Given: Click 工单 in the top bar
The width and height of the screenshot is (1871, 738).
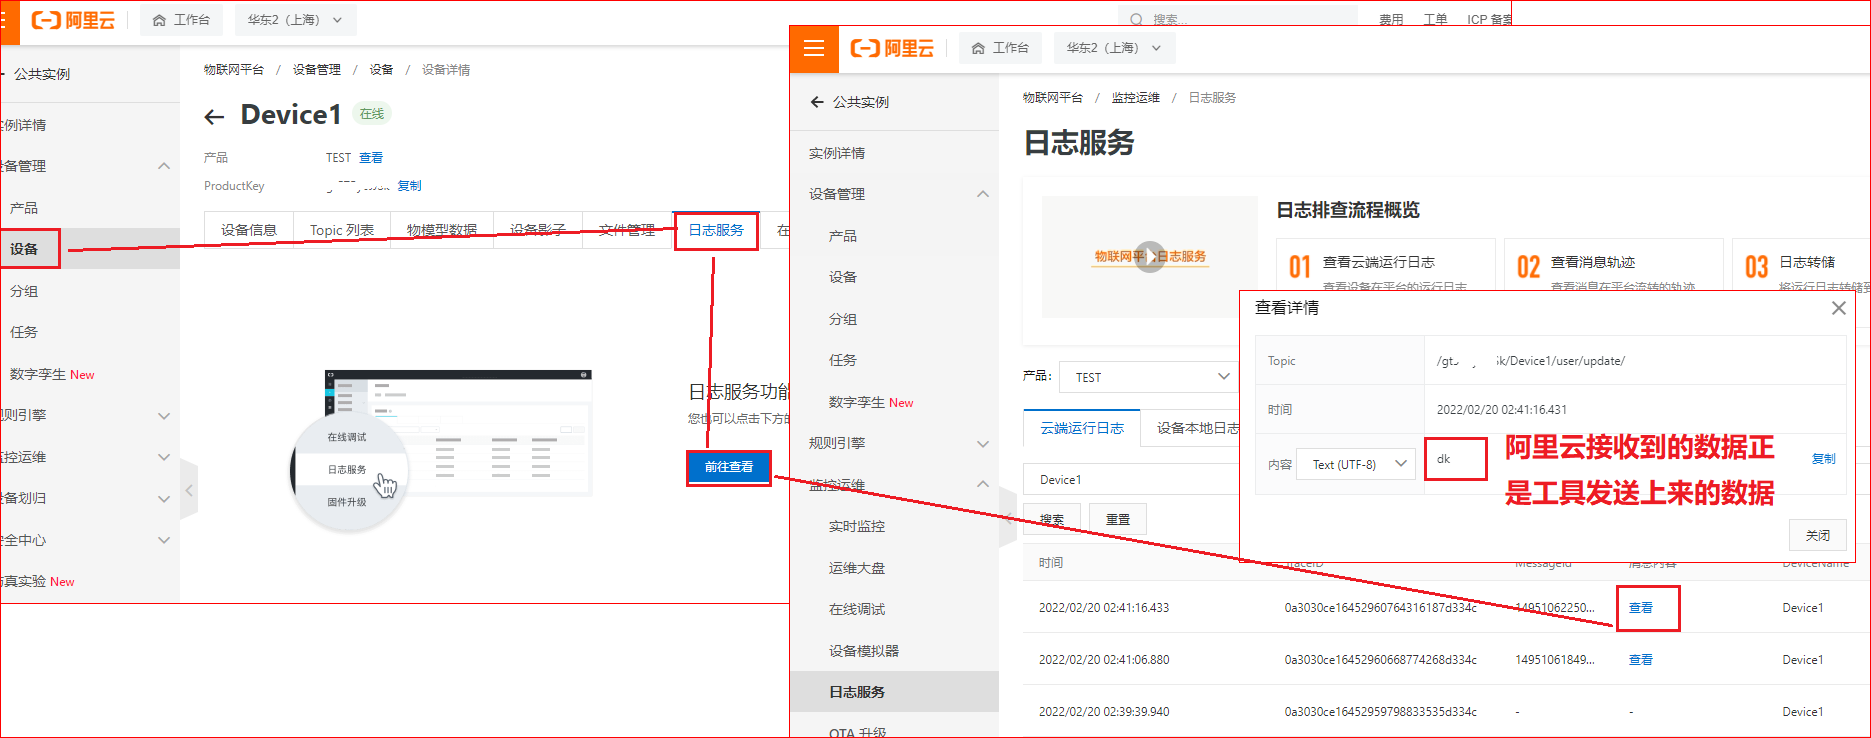Looking at the screenshot, I should (x=1435, y=19).
